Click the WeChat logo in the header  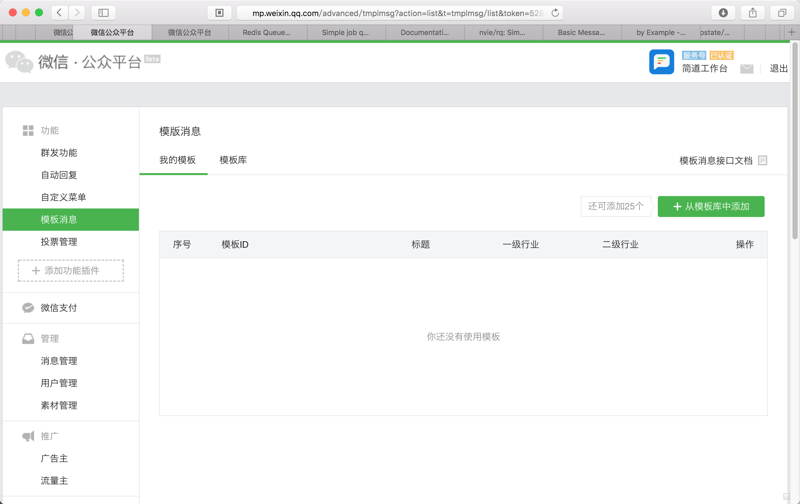[x=19, y=62]
